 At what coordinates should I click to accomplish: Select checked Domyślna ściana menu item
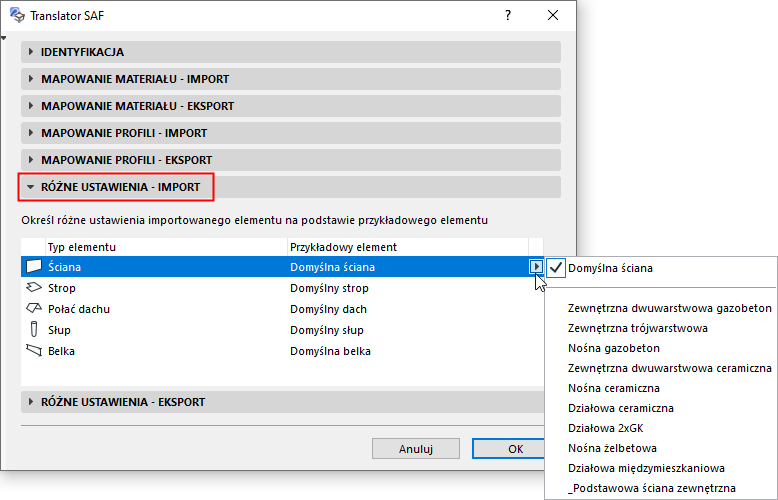click(x=661, y=268)
